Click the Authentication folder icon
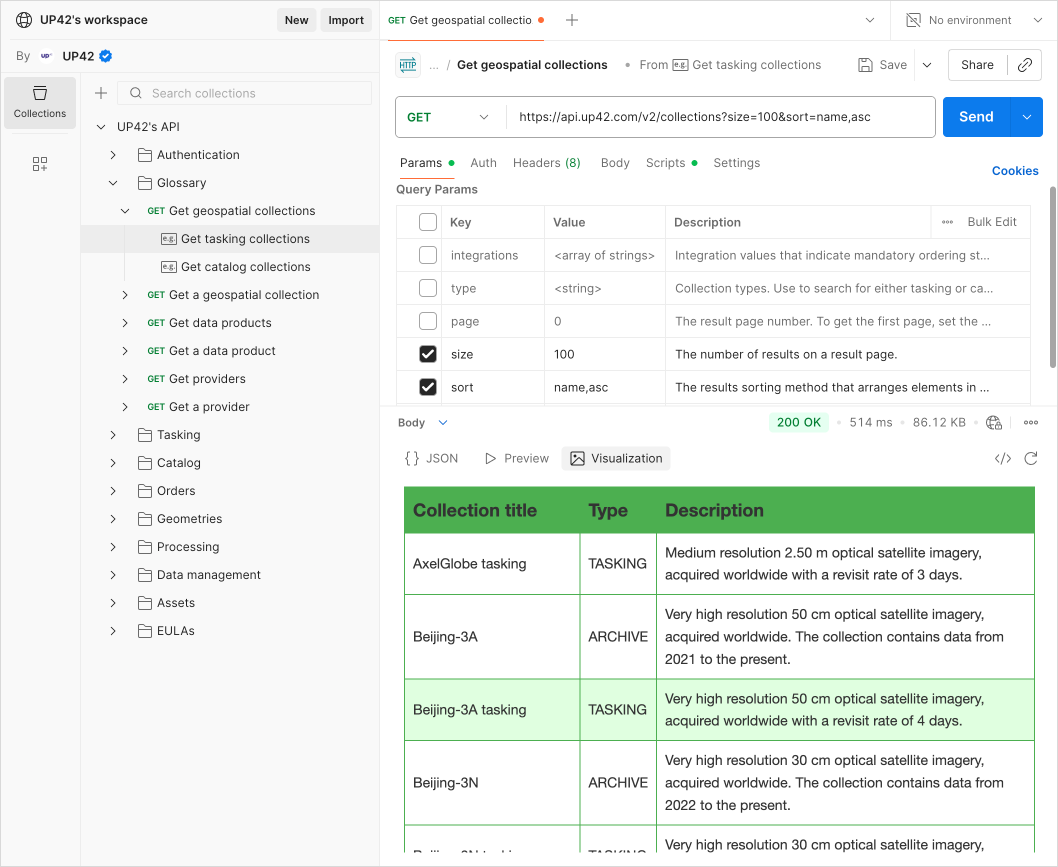The image size is (1058, 867). pyautogui.click(x=144, y=155)
